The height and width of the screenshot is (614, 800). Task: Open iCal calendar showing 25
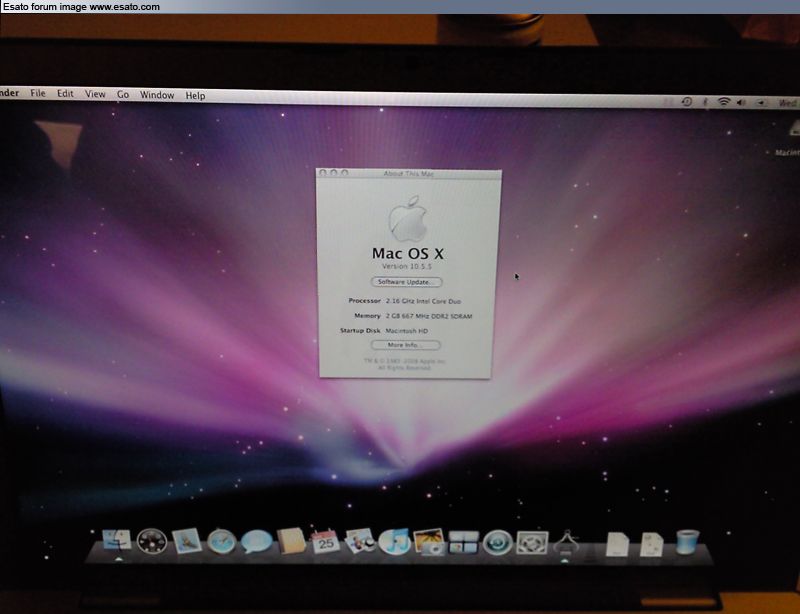click(326, 542)
